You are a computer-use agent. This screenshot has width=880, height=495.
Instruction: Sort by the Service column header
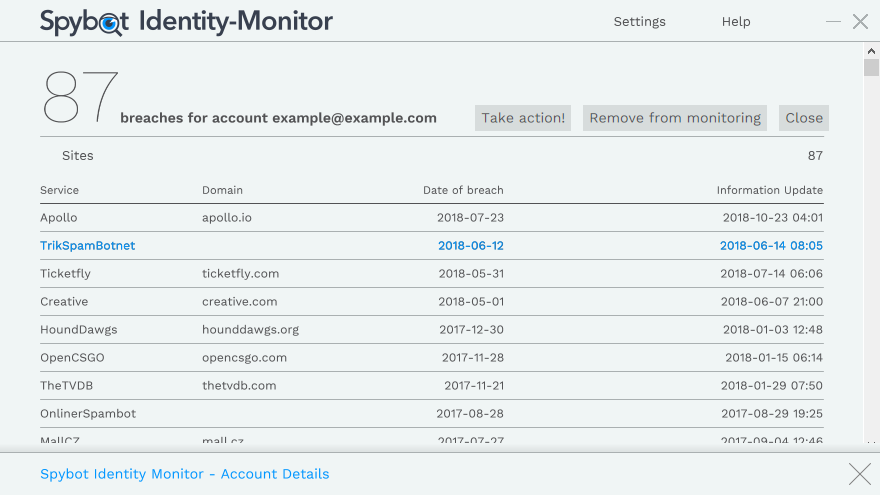(x=59, y=190)
